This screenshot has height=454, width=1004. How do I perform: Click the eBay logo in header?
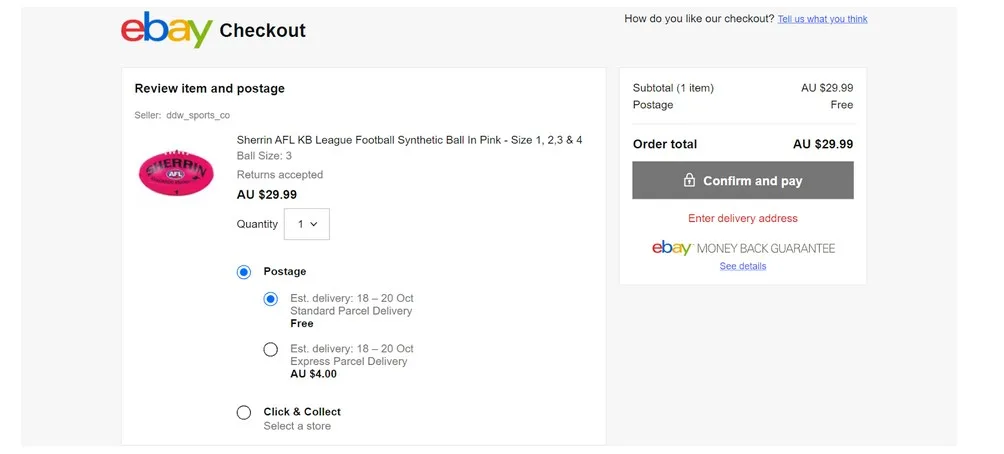pyautogui.click(x=166, y=29)
